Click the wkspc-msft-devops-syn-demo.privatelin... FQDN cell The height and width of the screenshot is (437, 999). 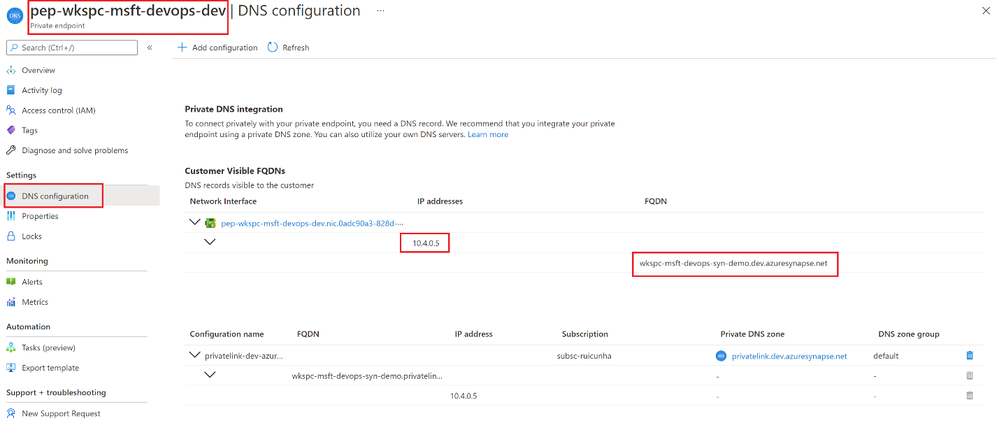click(x=367, y=376)
